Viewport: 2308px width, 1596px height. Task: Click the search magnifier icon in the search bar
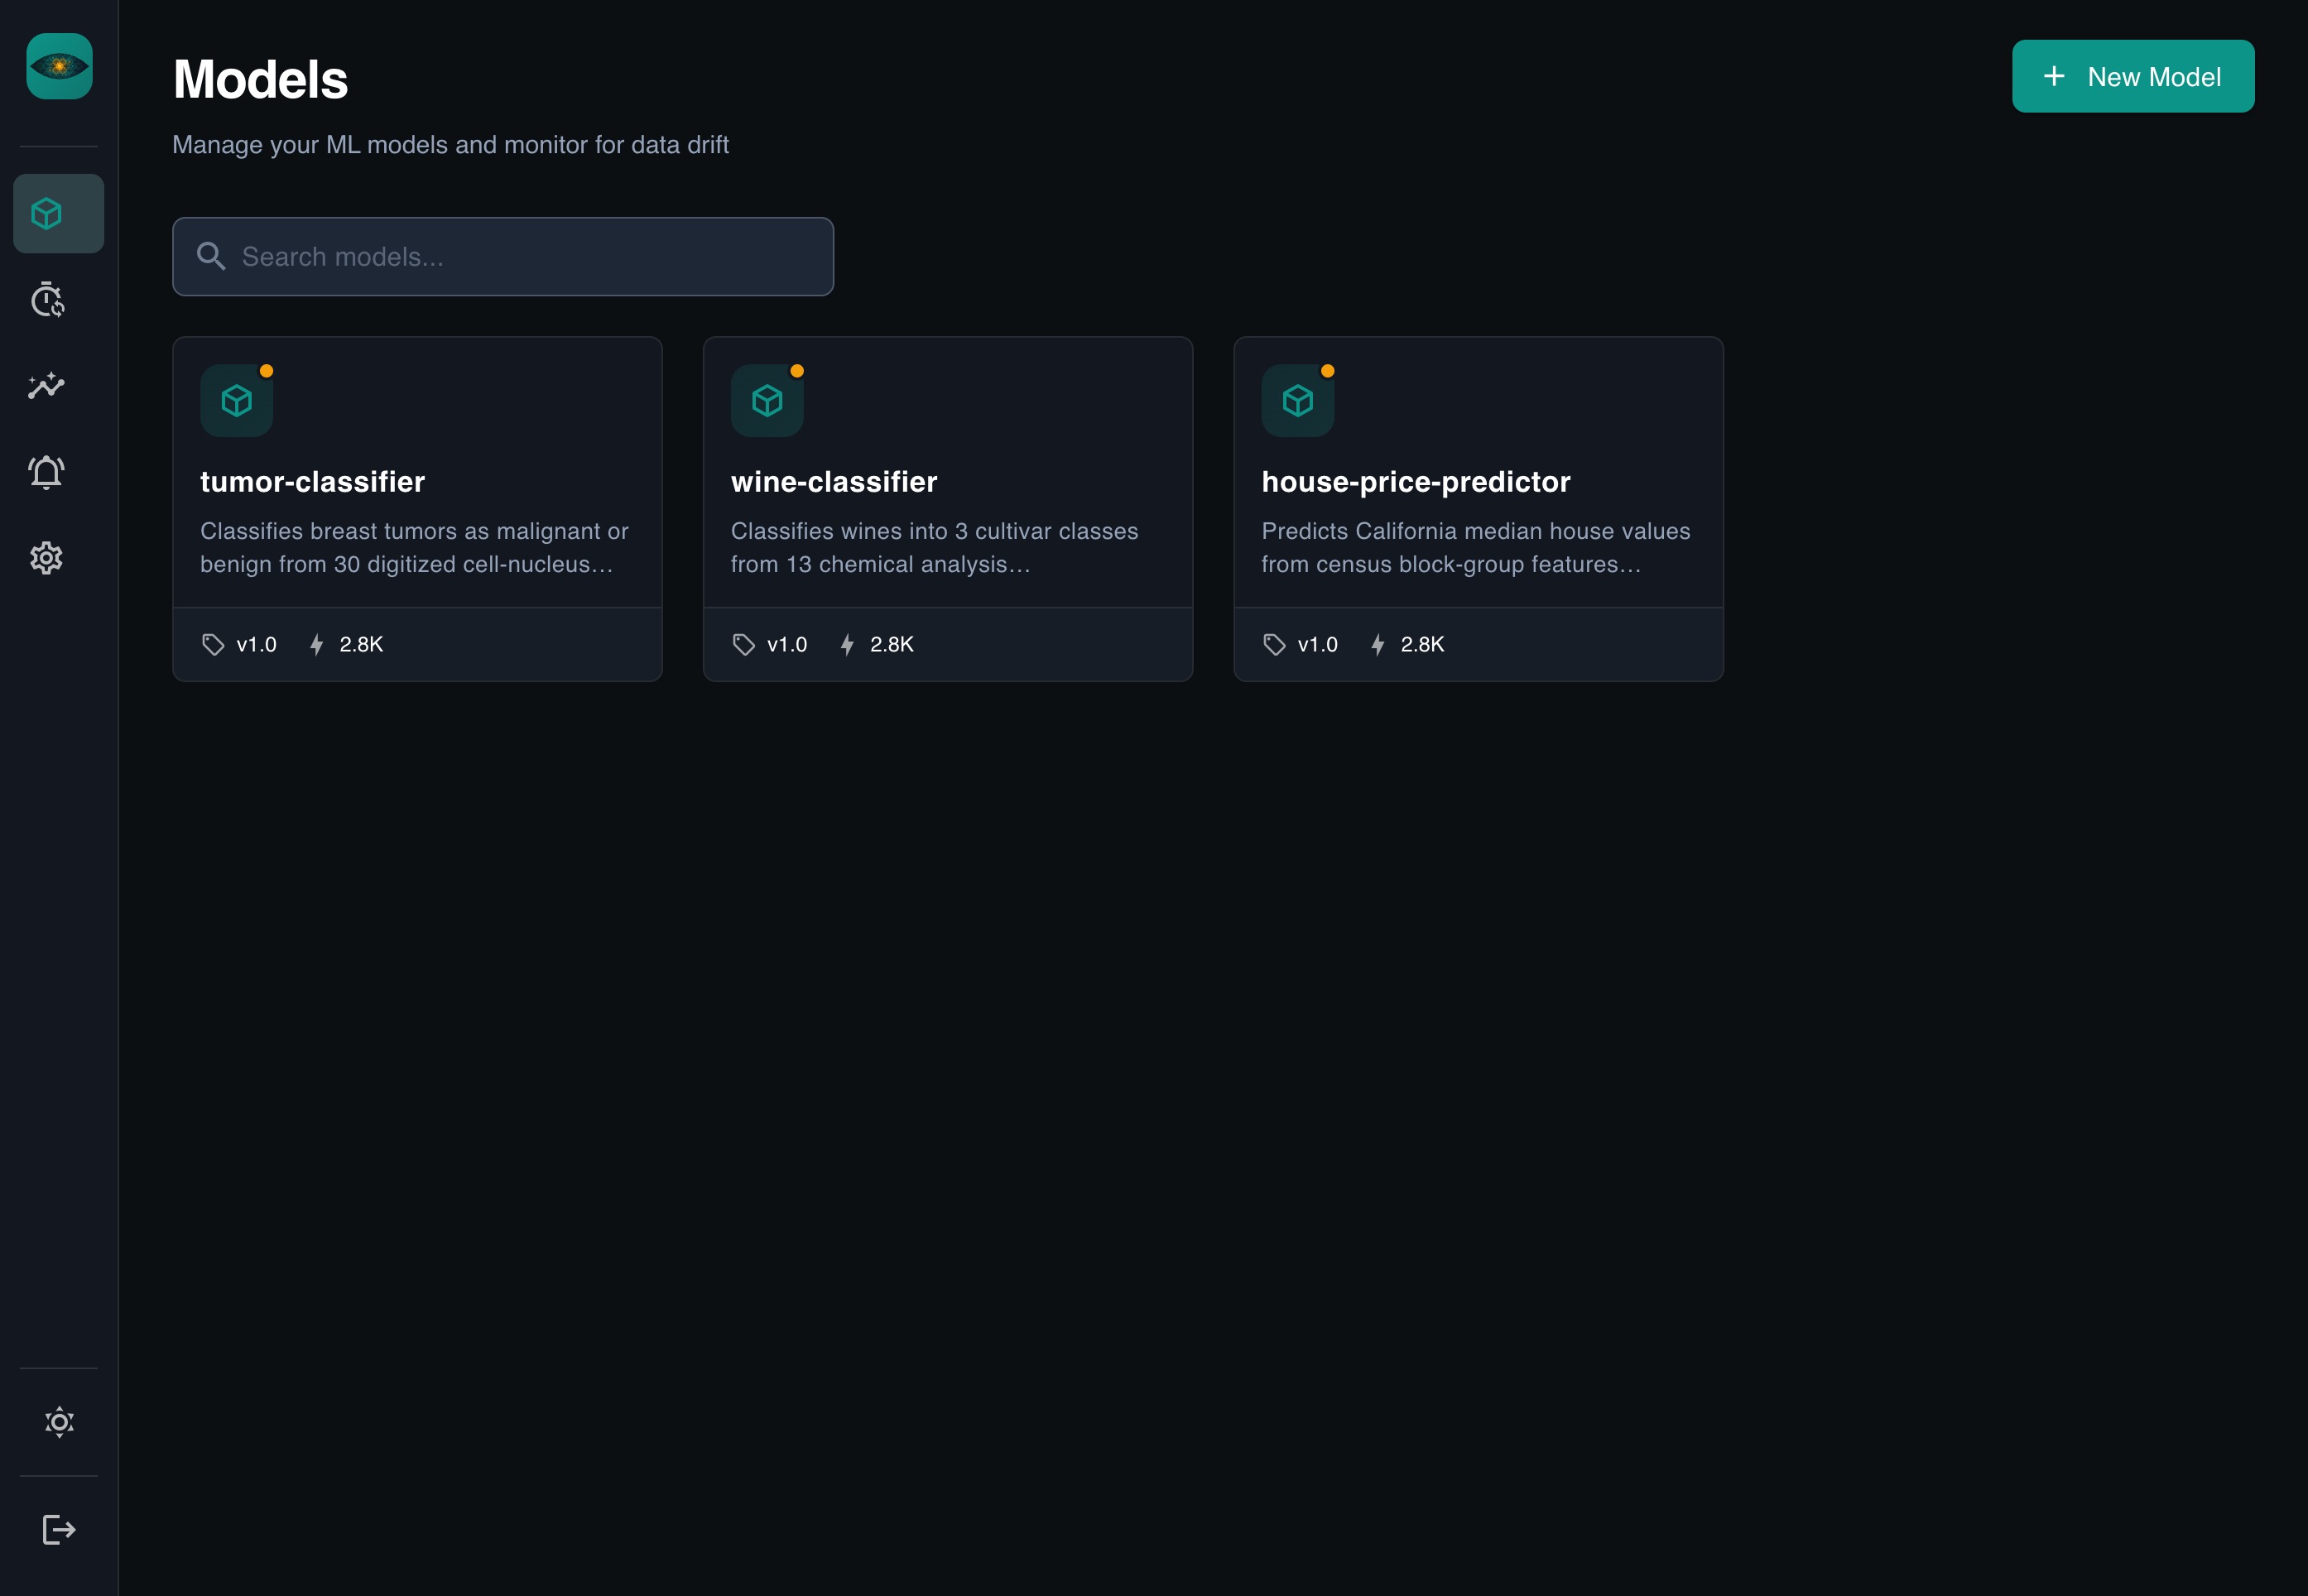(212, 256)
